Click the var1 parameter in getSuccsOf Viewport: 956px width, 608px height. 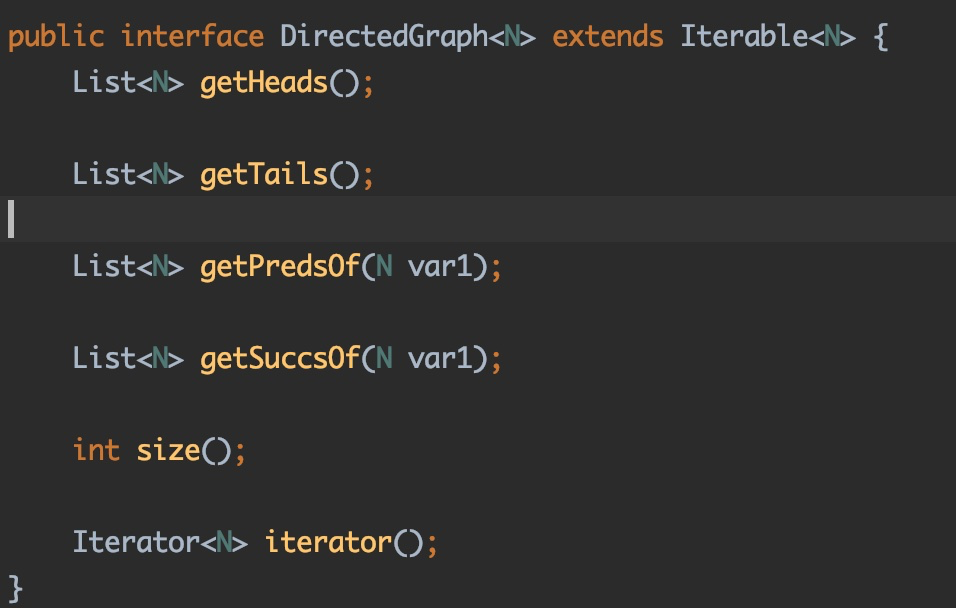(440, 358)
